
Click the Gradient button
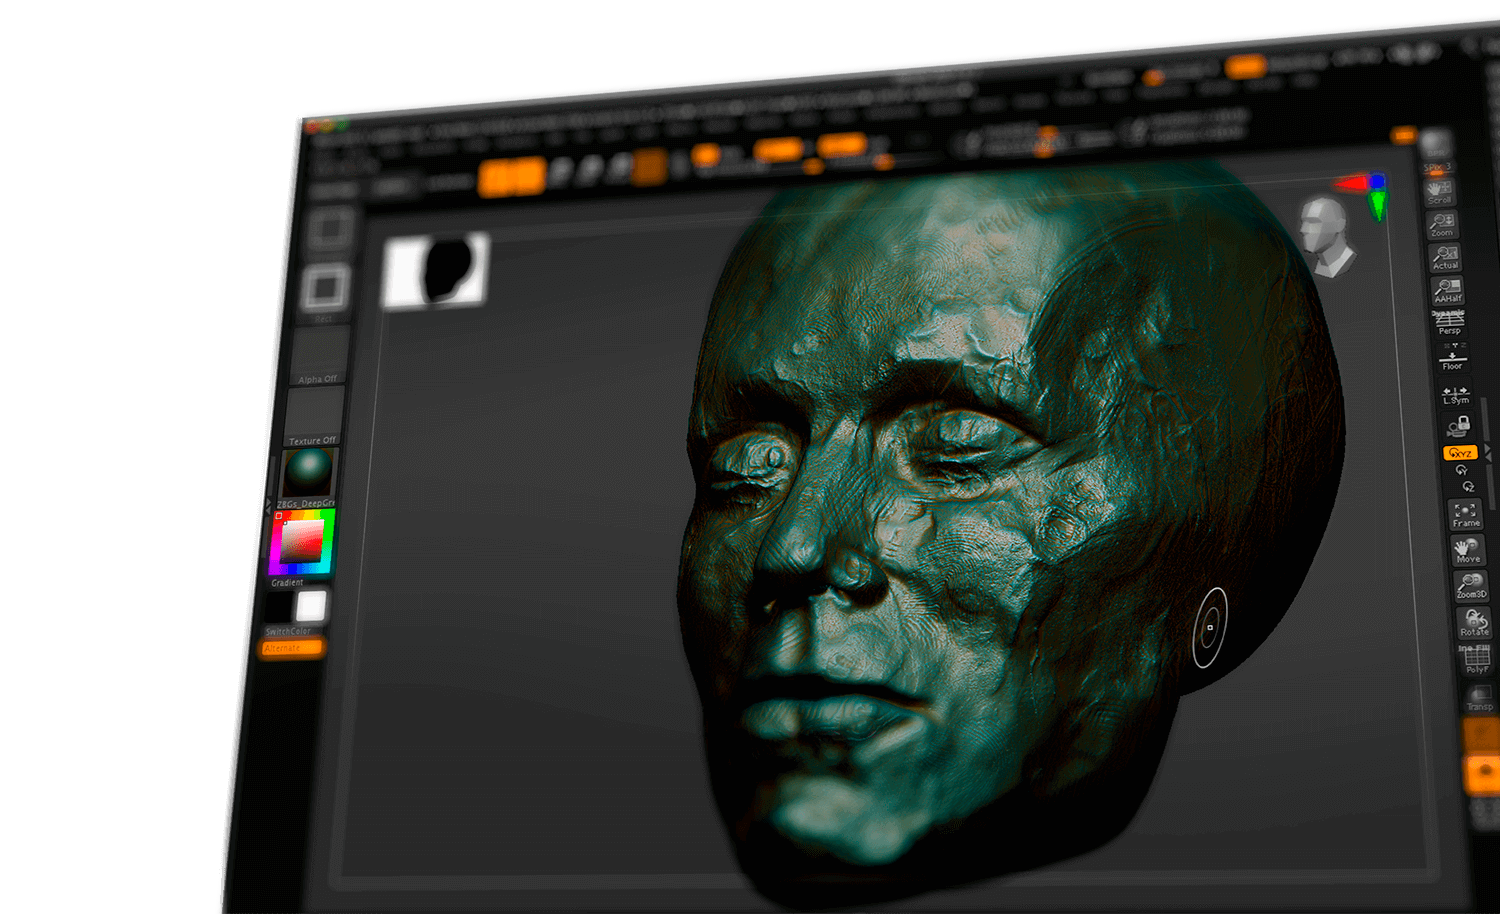pos(287,582)
